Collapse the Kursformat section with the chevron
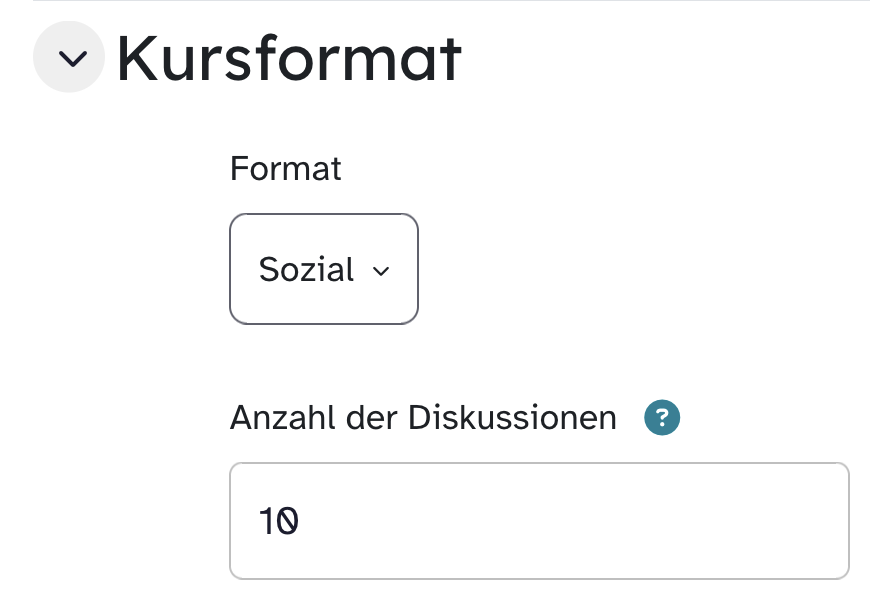Viewport: 870px width, 598px height. (69, 59)
